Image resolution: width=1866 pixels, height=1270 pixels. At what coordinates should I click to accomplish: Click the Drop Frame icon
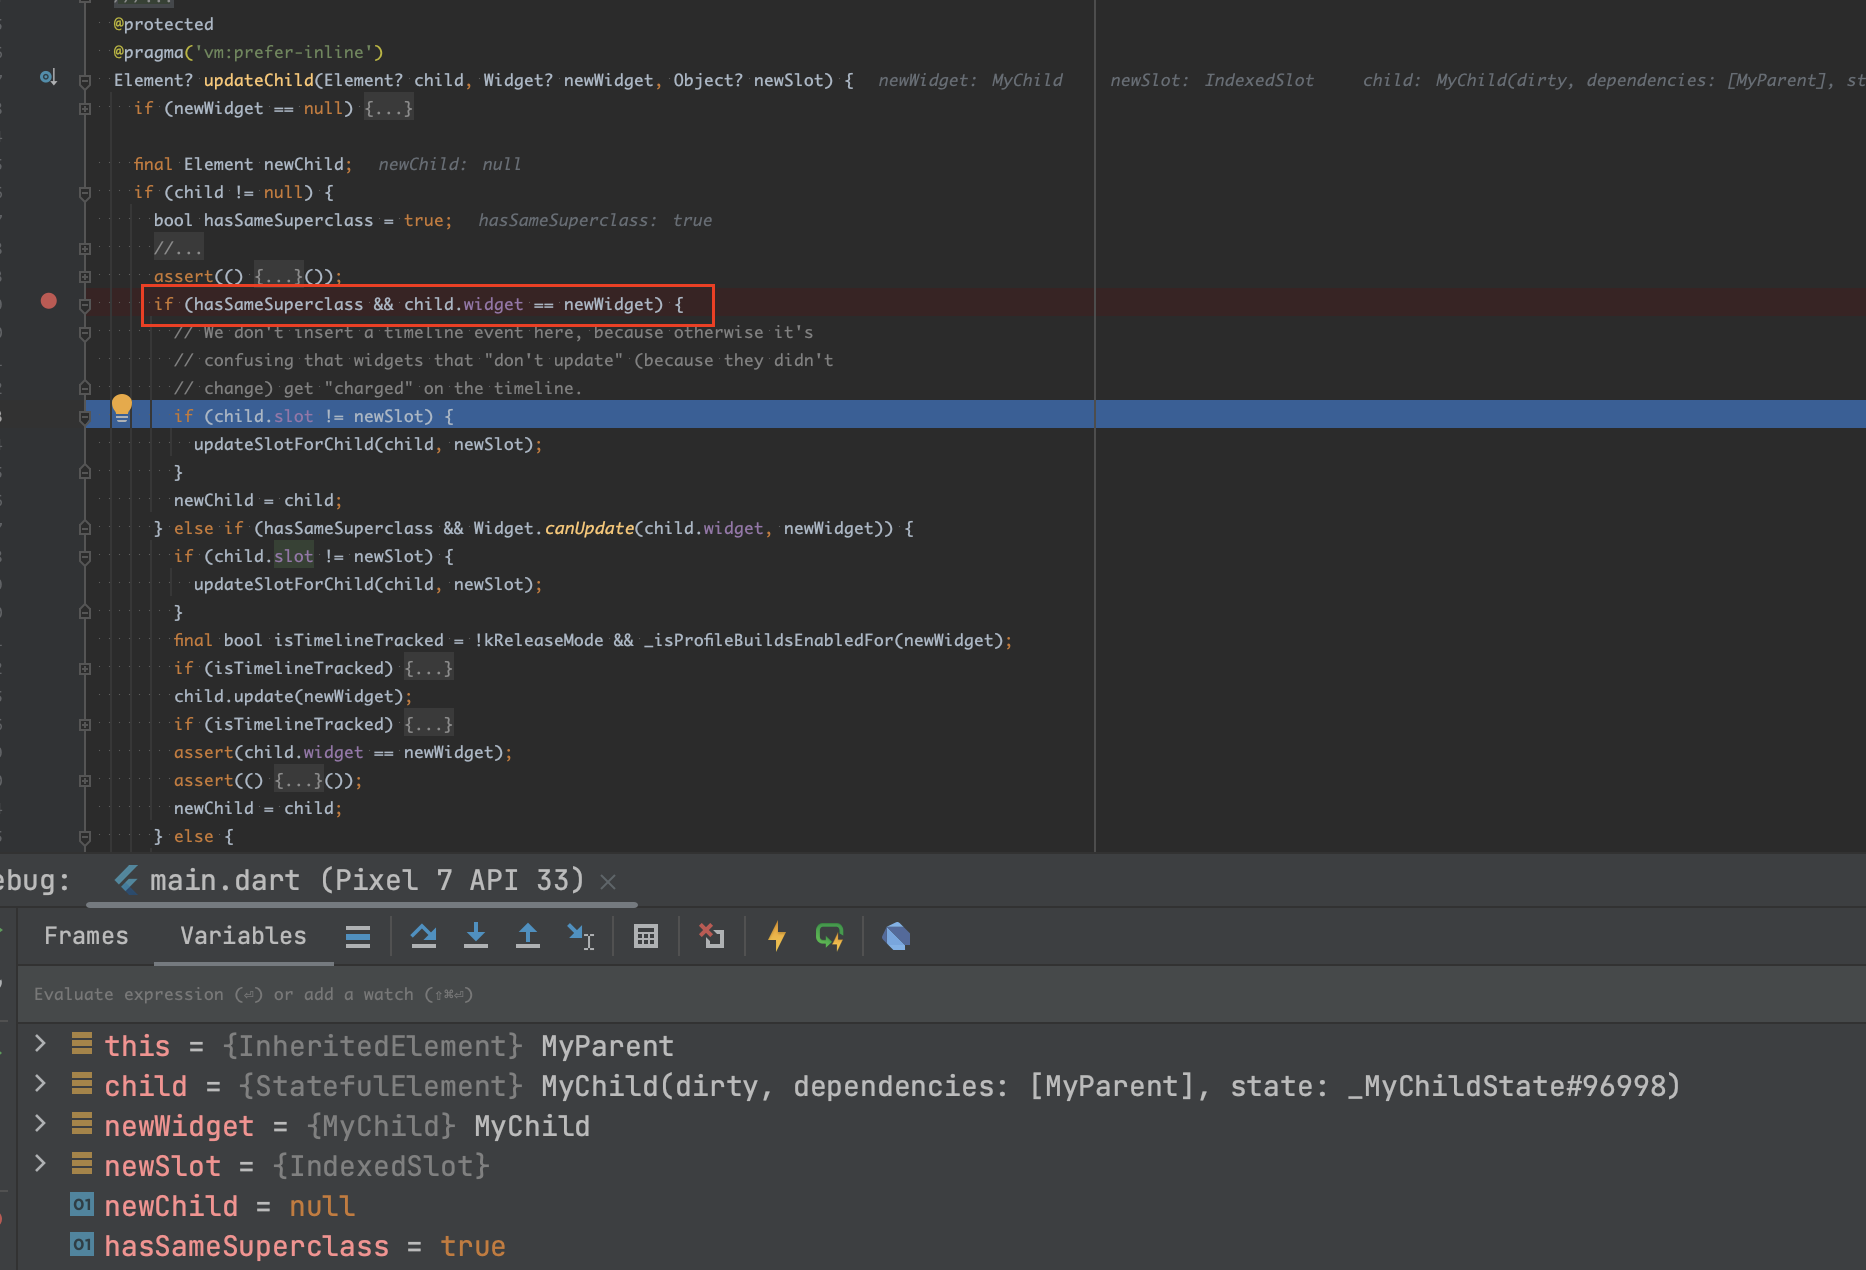711,936
